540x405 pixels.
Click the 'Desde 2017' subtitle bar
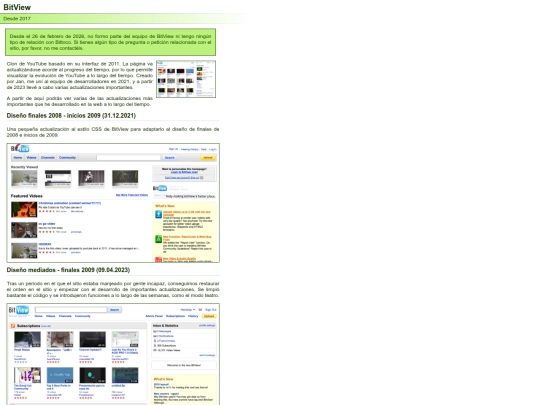pyautogui.click(x=124, y=19)
